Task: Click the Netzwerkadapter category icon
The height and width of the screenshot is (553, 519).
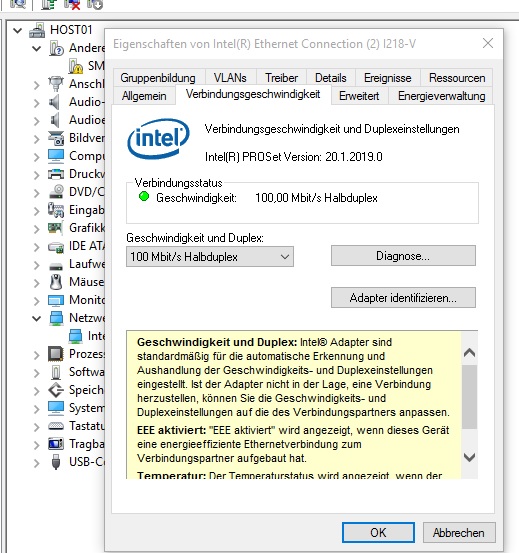Action: coord(56,318)
